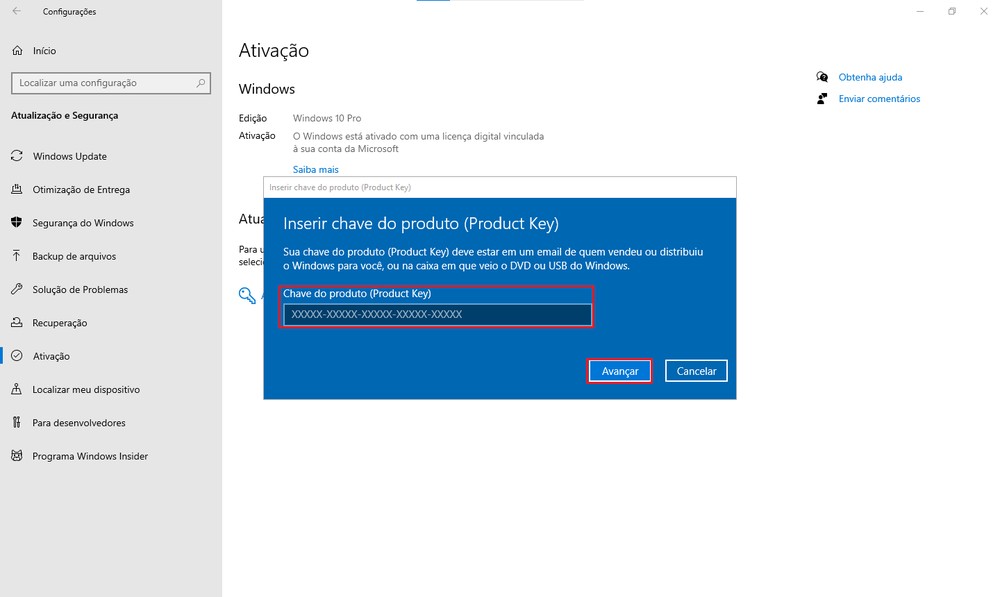Click the Localizar meu dispositivo icon
The image size is (1000, 597).
point(16,389)
